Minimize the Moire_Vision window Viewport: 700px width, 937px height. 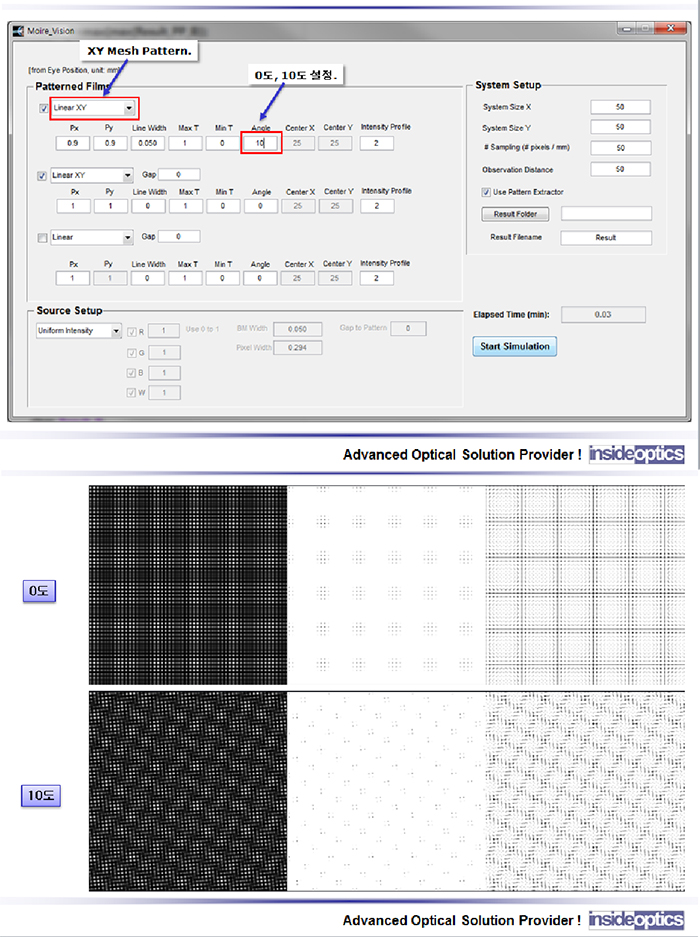tap(625, 30)
